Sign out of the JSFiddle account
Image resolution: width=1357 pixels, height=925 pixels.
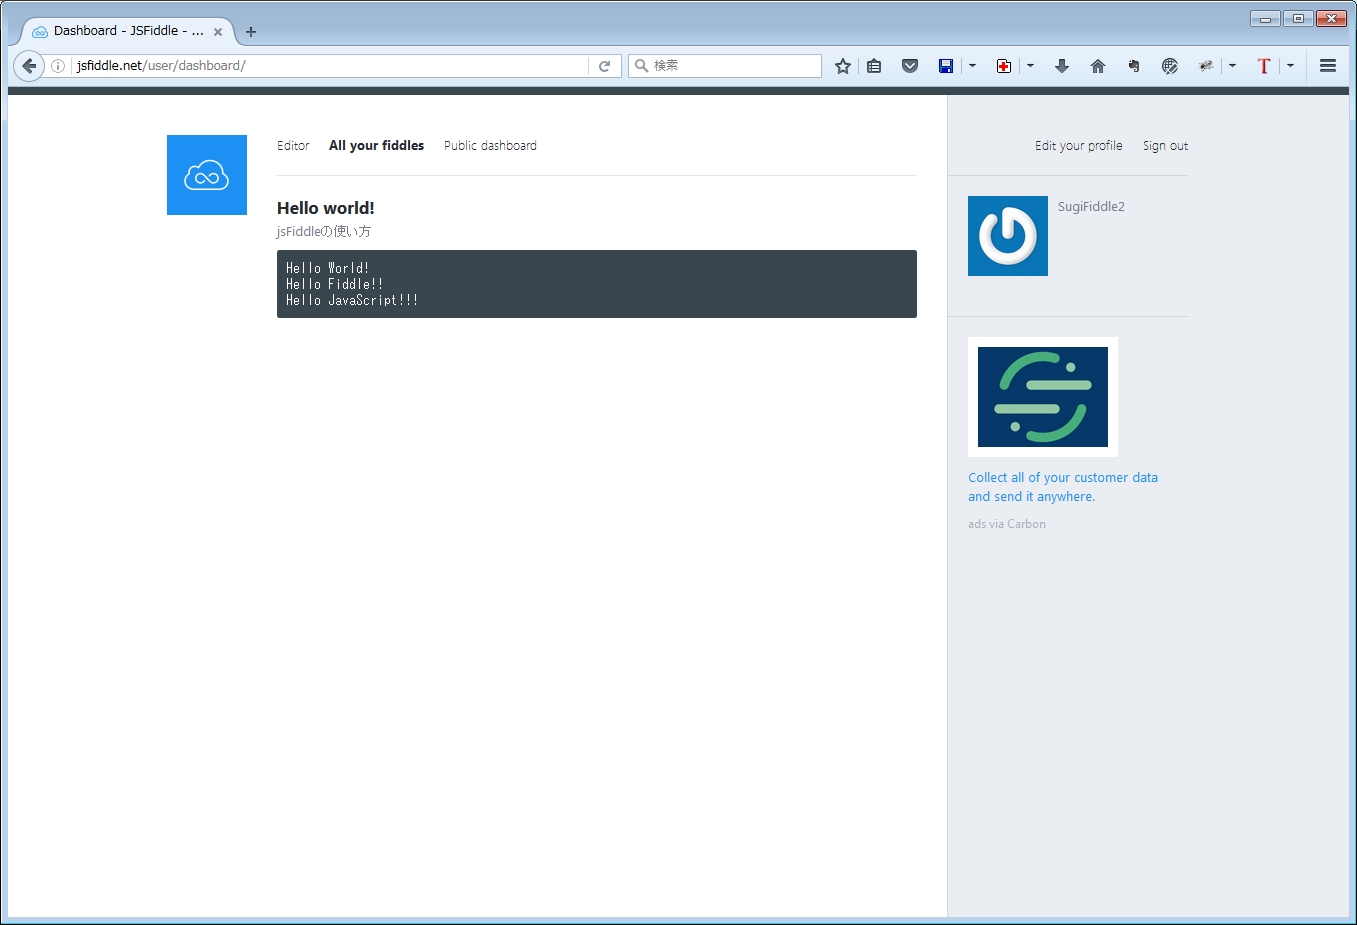(x=1165, y=146)
